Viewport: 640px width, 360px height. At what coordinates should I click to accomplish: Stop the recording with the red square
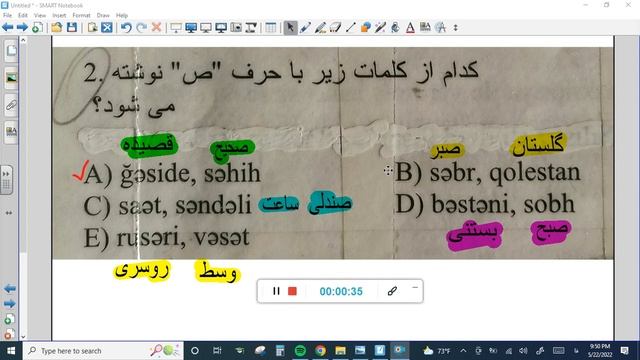click(292, 291)
